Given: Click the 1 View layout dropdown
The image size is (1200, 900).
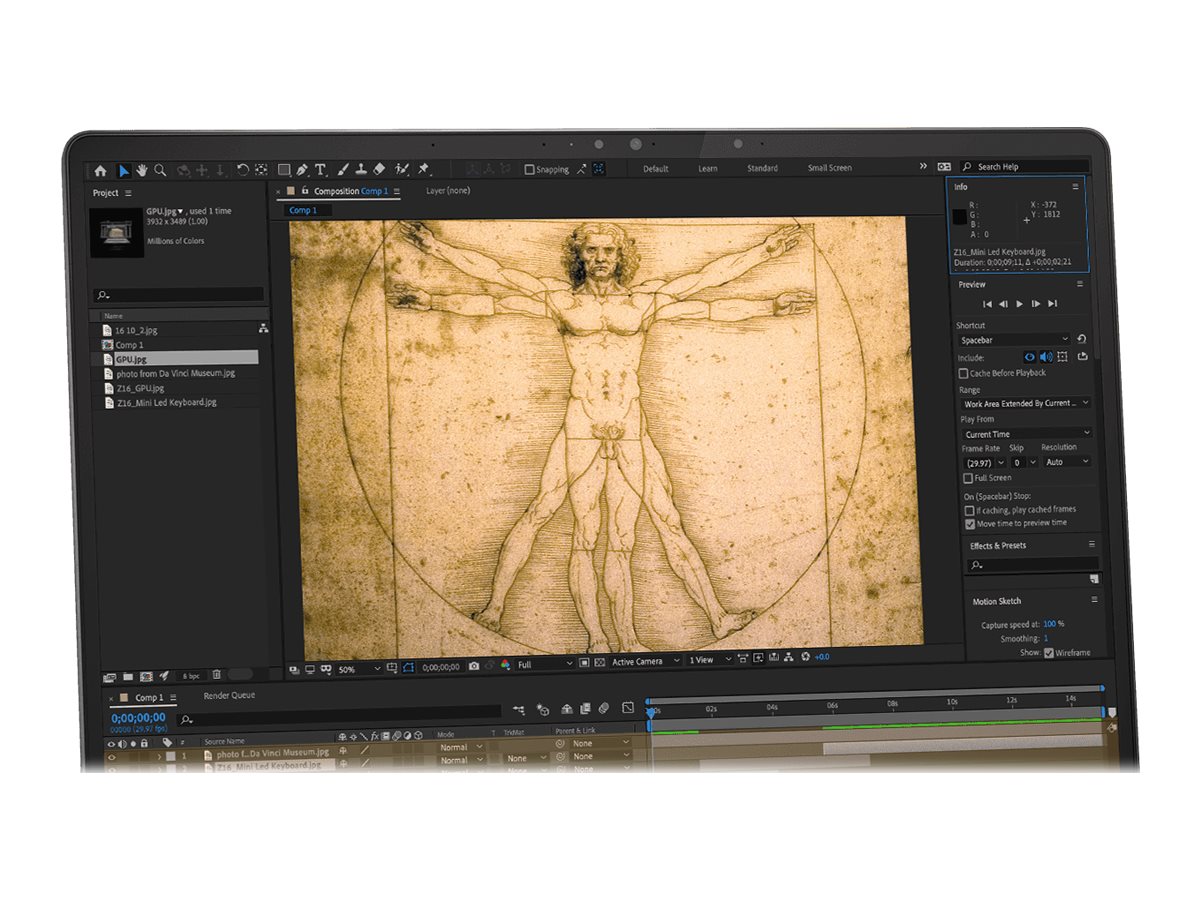Looking at the screenshot, I should point(708,660).
